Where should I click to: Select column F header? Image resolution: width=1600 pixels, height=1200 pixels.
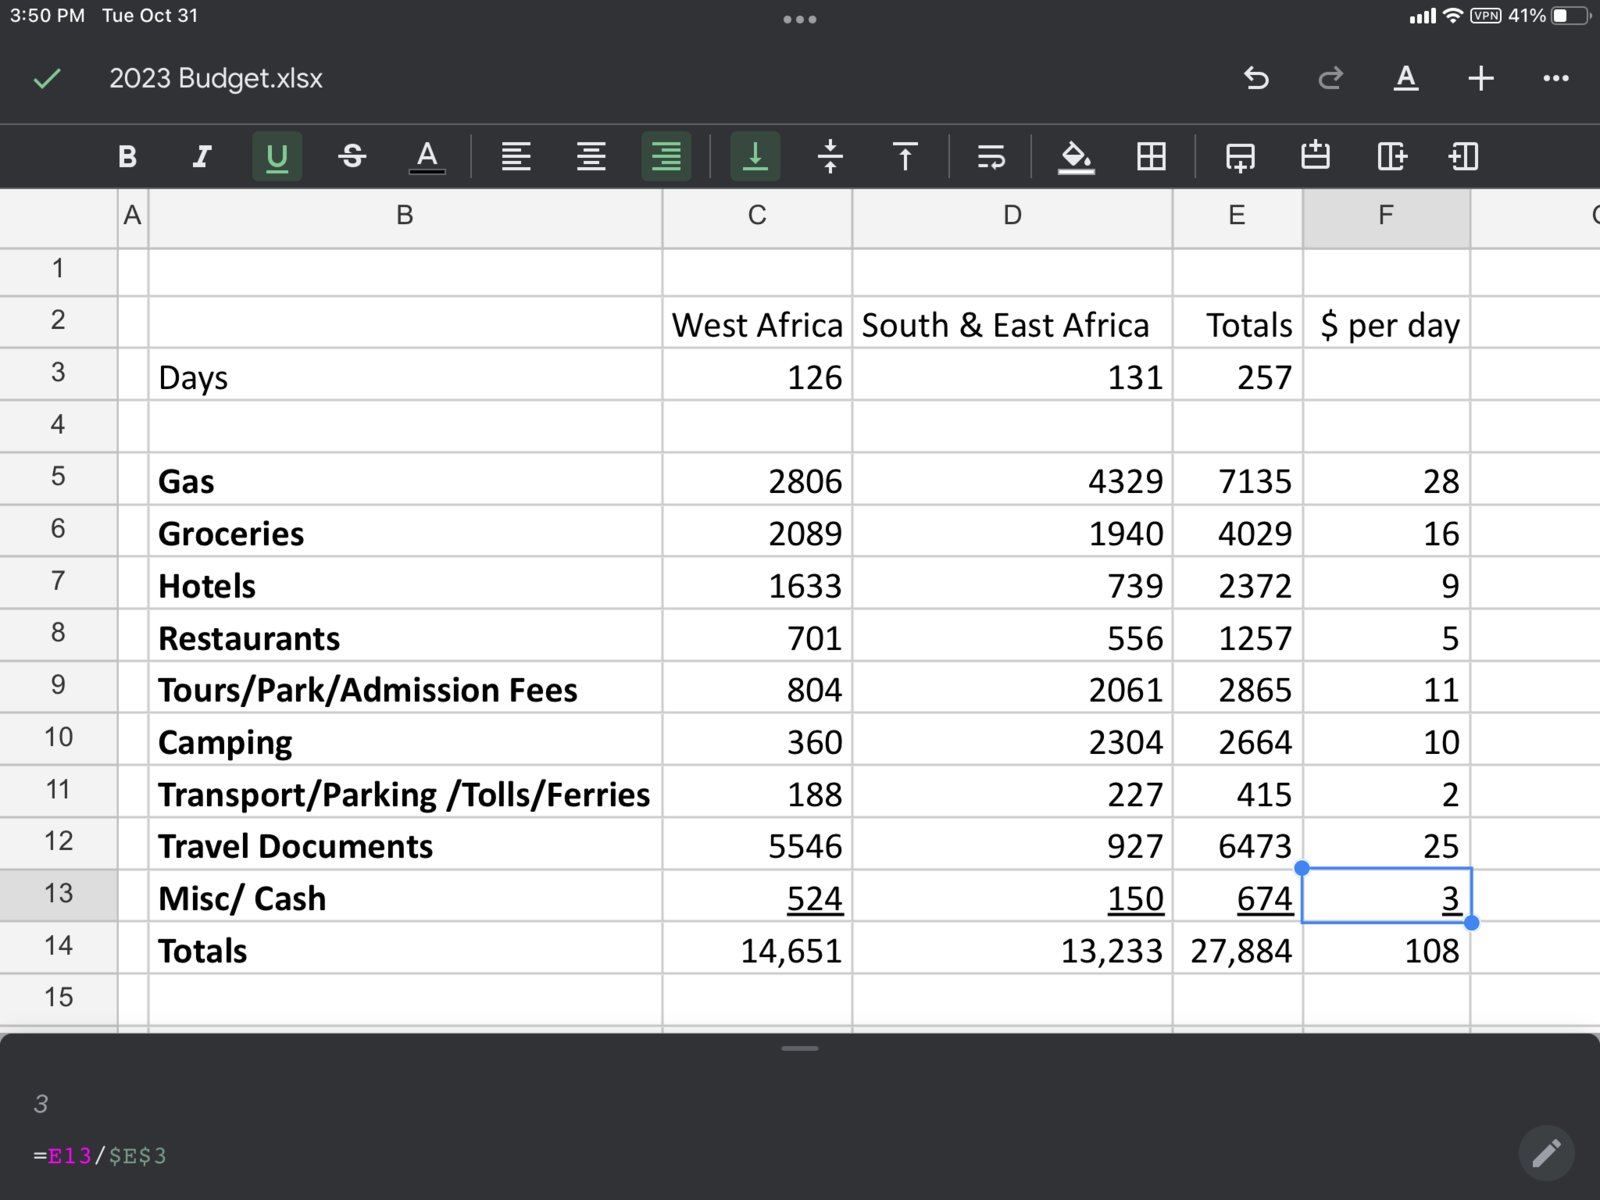tap(1386, 216)
